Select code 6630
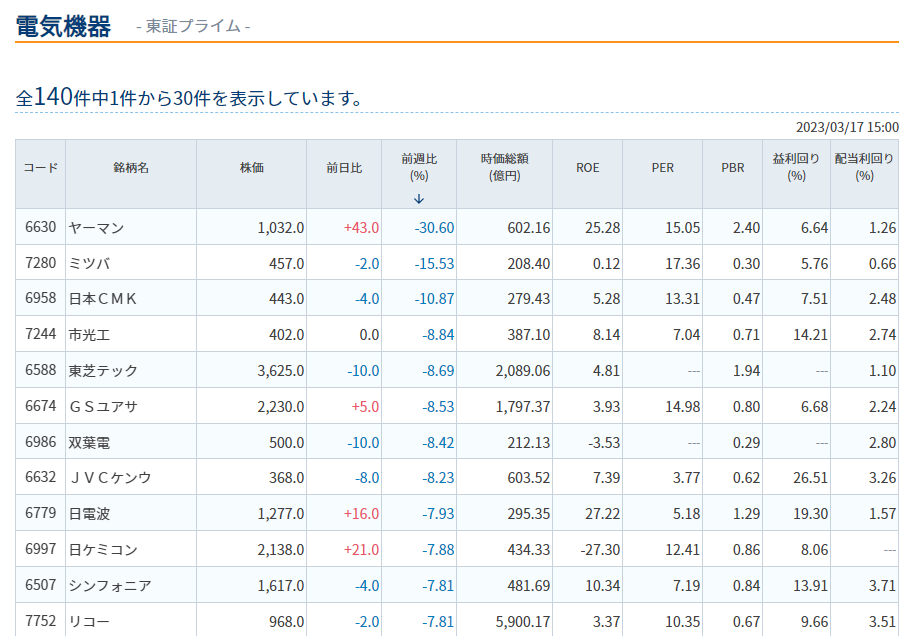This screenshot has height=636, width=920. point(40,227)
